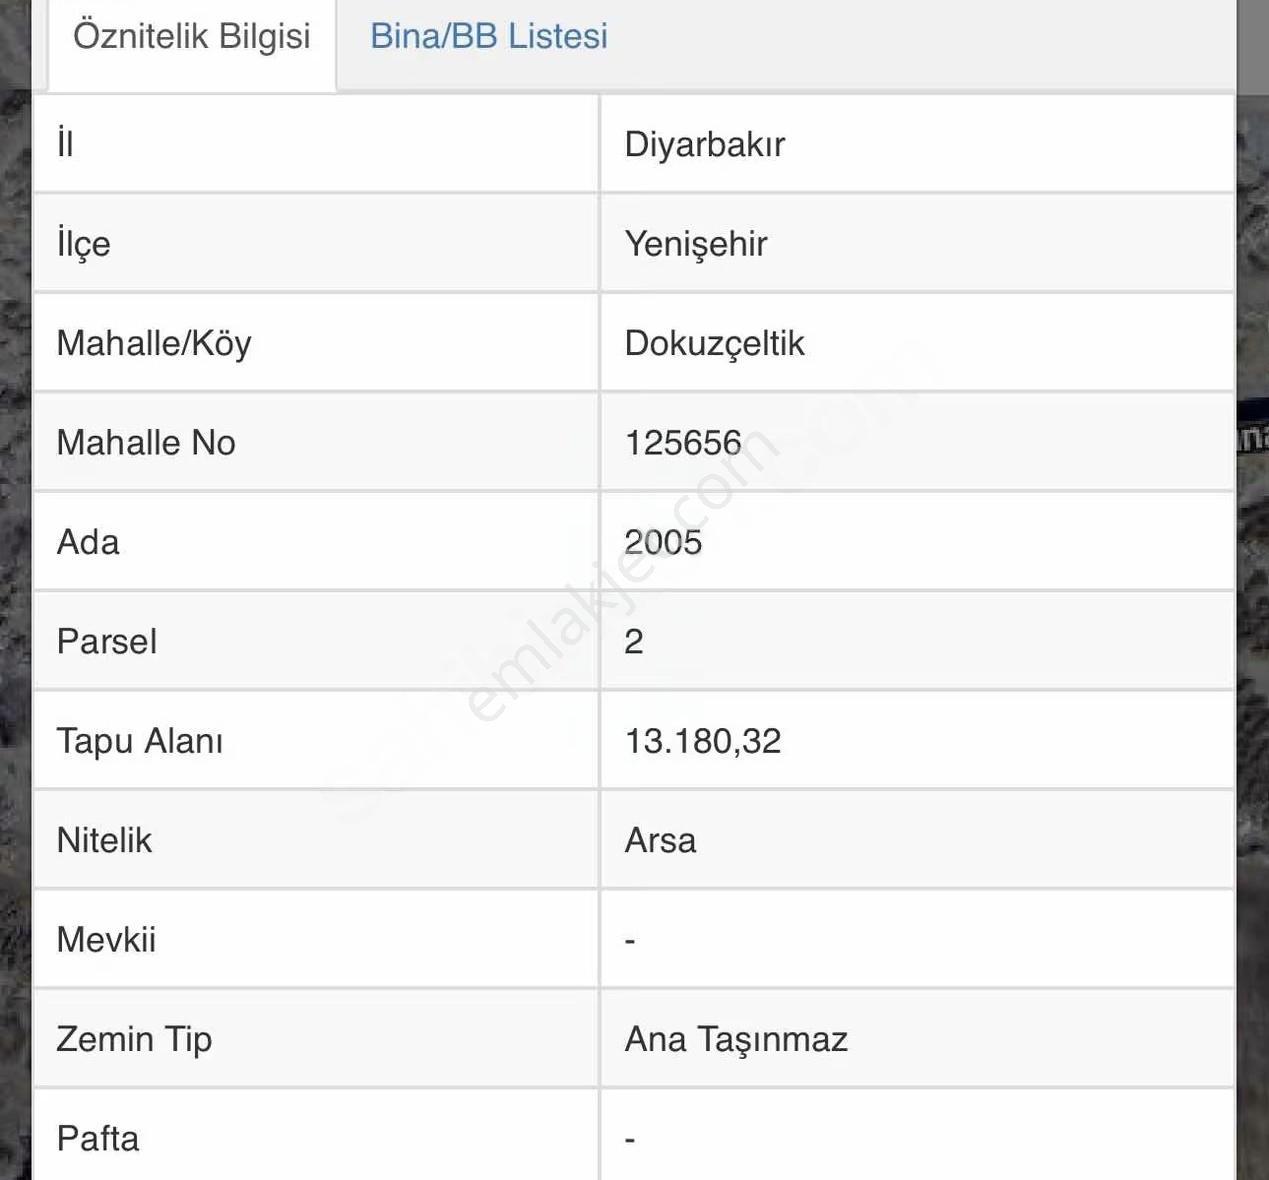The width and height of the screenshot is (1269, 1180).
Task: Select the Mahalle No label
Action: click(146, 442)
